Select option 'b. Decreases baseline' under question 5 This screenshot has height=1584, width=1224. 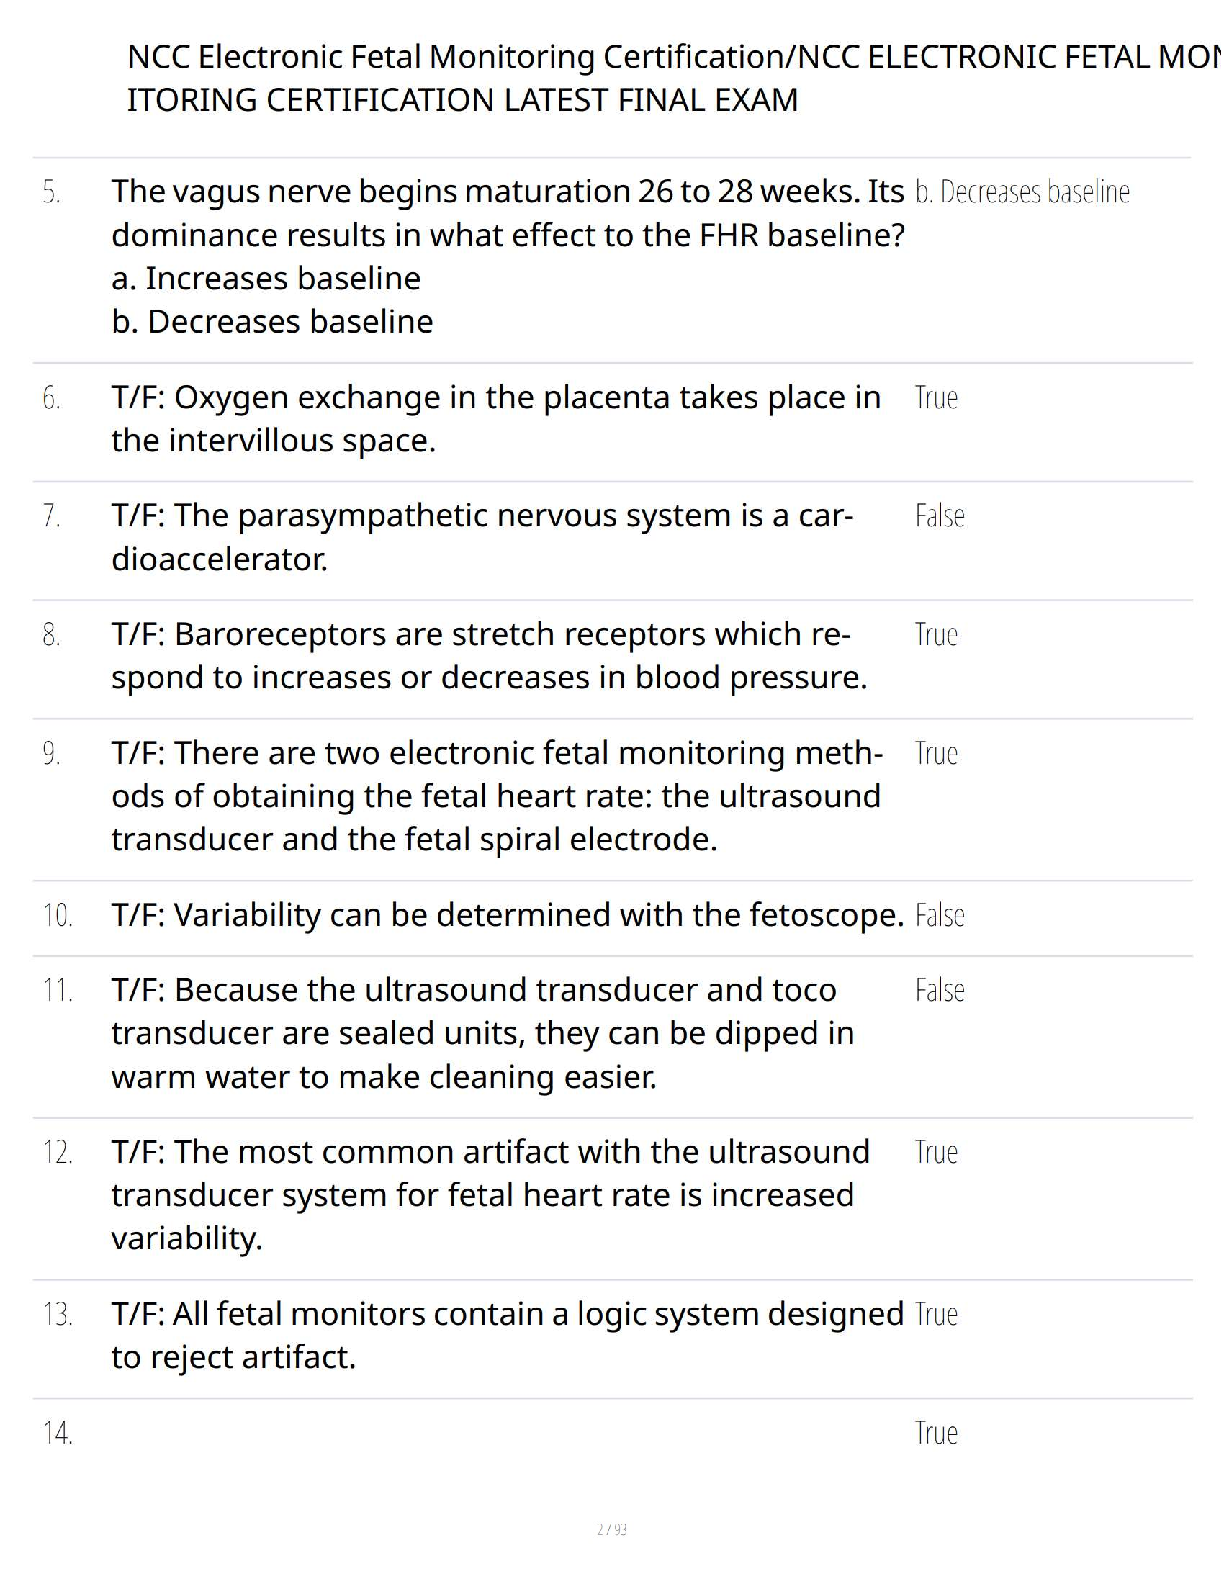pyautogui.click(x=272, y=322)
